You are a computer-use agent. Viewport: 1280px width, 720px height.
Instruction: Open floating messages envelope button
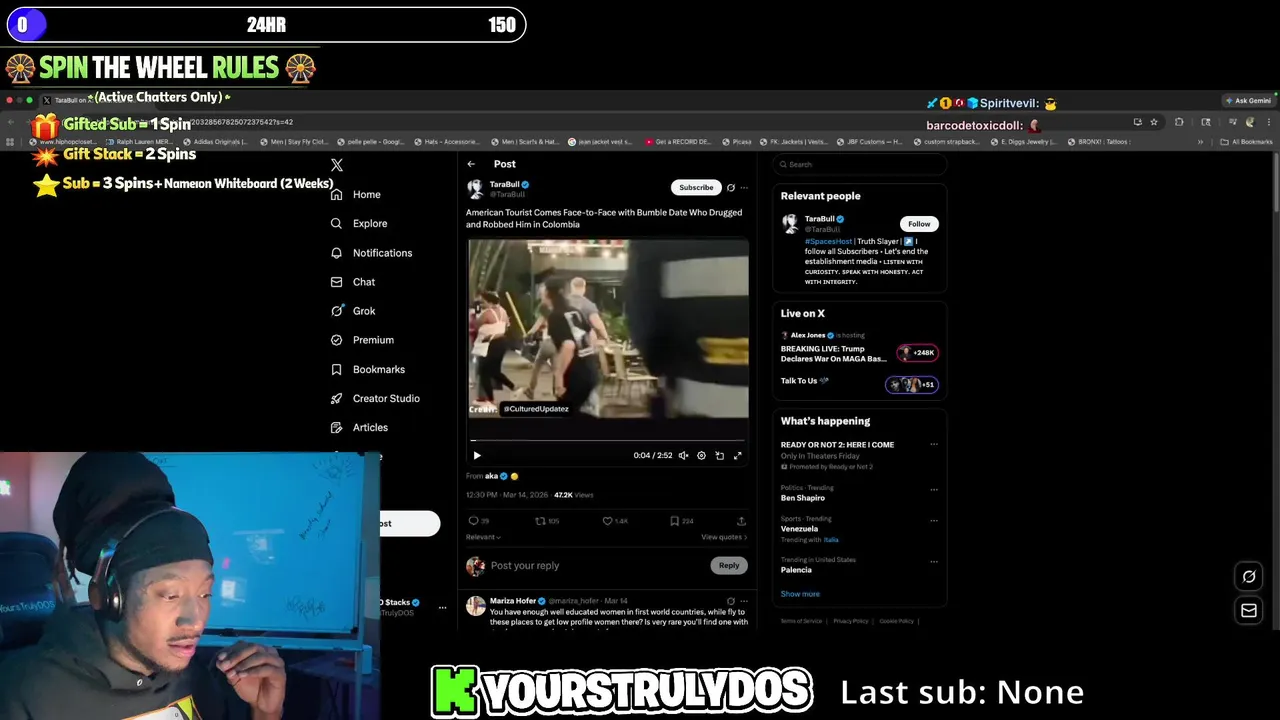(x=1249, y=610)
